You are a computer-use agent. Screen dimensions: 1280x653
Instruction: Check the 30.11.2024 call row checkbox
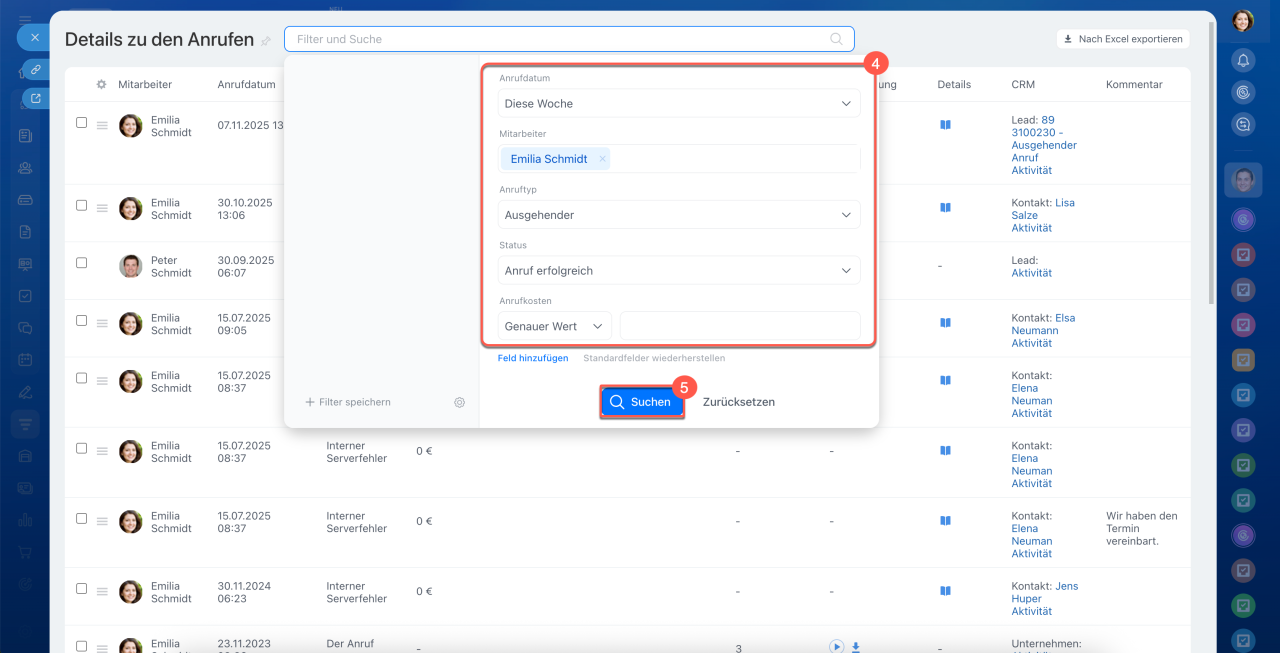[x=82, y=589]
